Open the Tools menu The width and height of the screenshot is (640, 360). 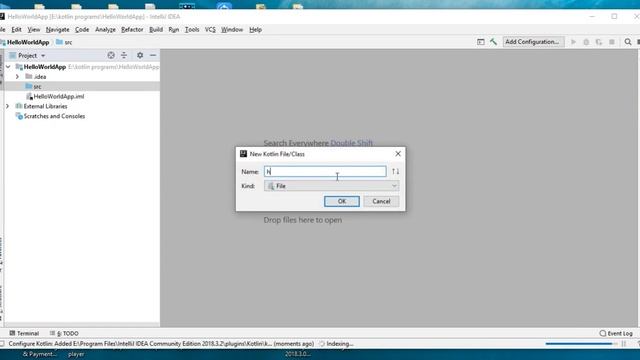(192, 29)
